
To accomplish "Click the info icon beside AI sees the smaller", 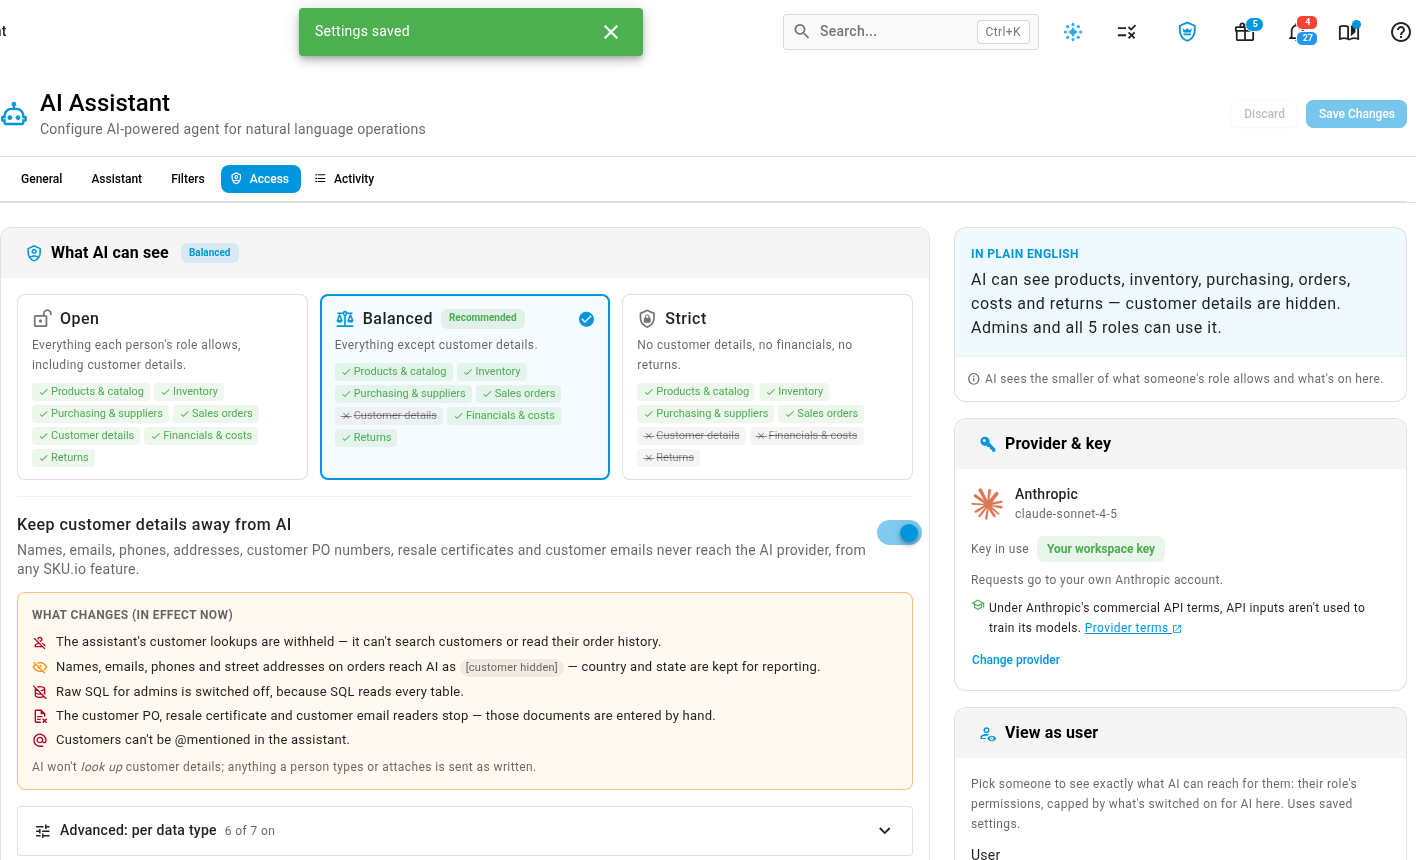I will tap(974, 379).
